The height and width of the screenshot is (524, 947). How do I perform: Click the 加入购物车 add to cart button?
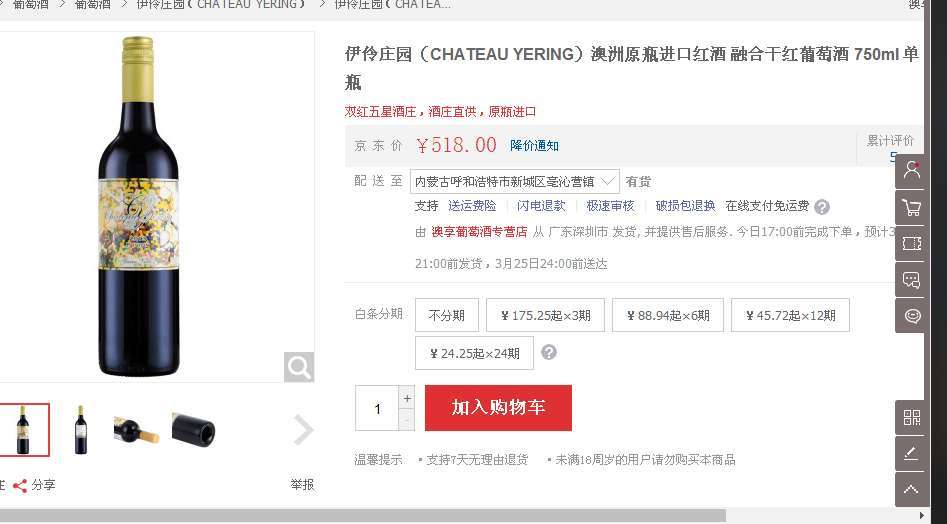pyautogui.click(x=498, y=407)
